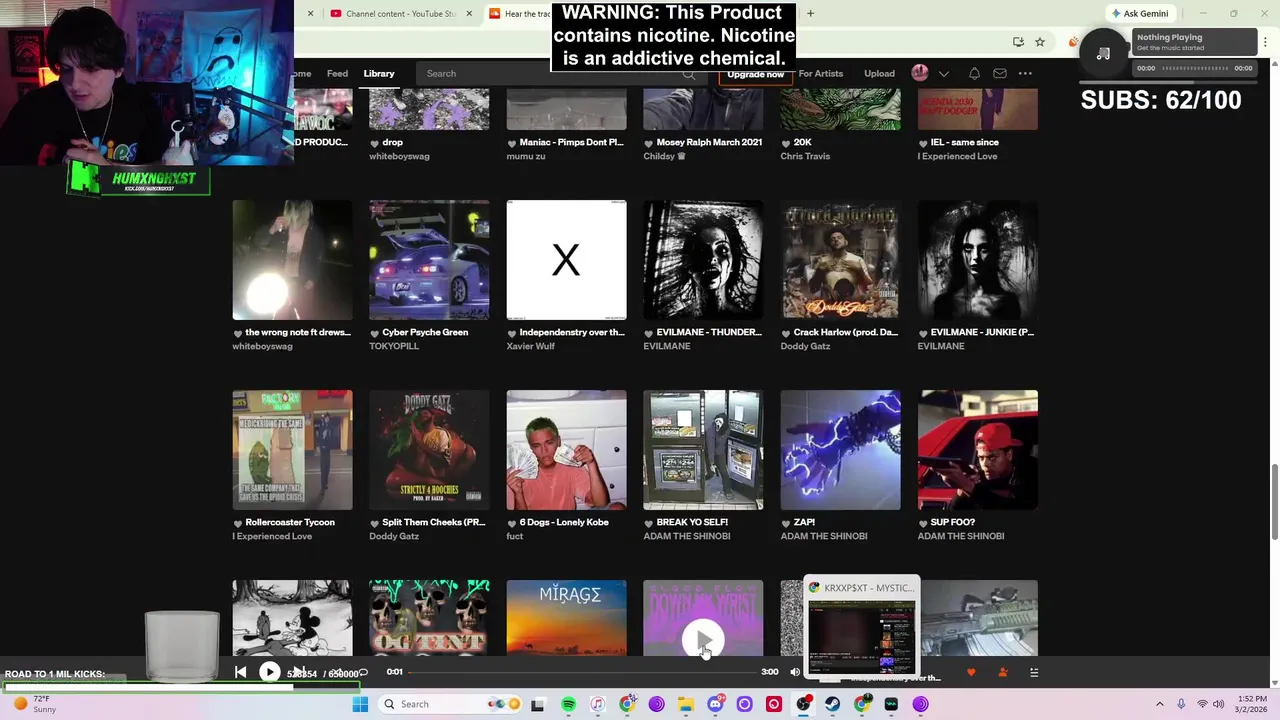
Task: Select the Library nav item
Action: click(379, 73)
